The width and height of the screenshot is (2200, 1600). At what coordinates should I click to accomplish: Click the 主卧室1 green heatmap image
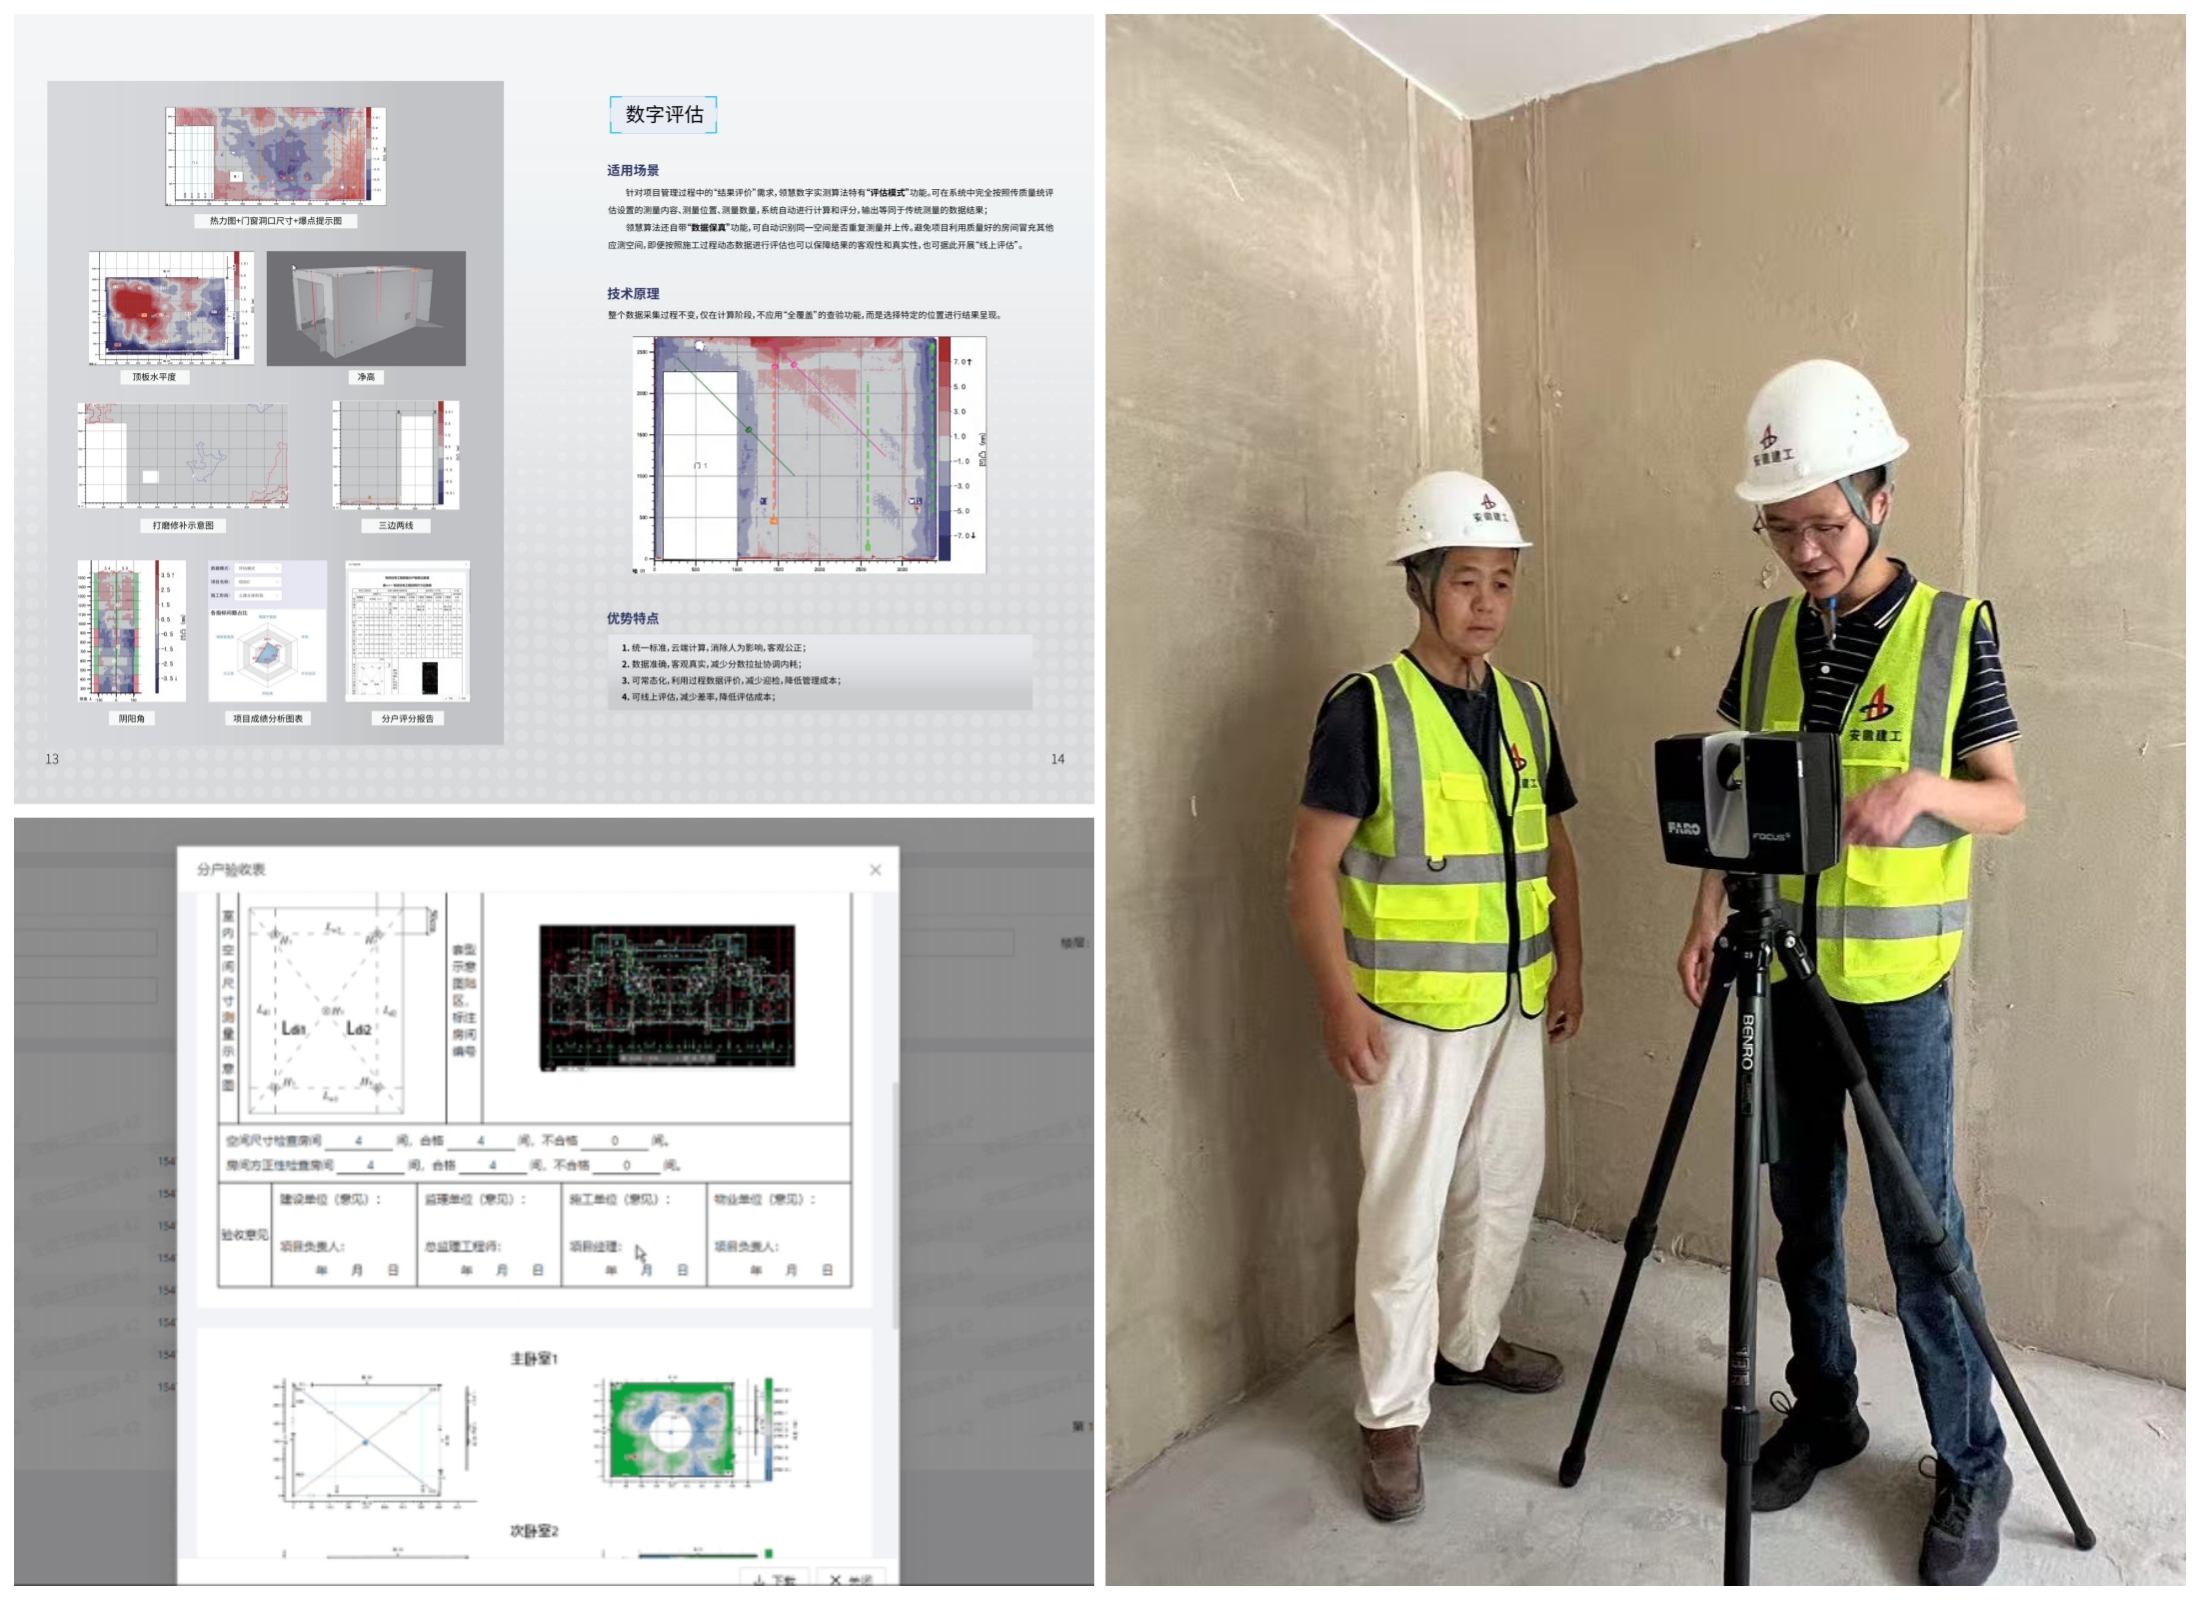point(672,1430)
